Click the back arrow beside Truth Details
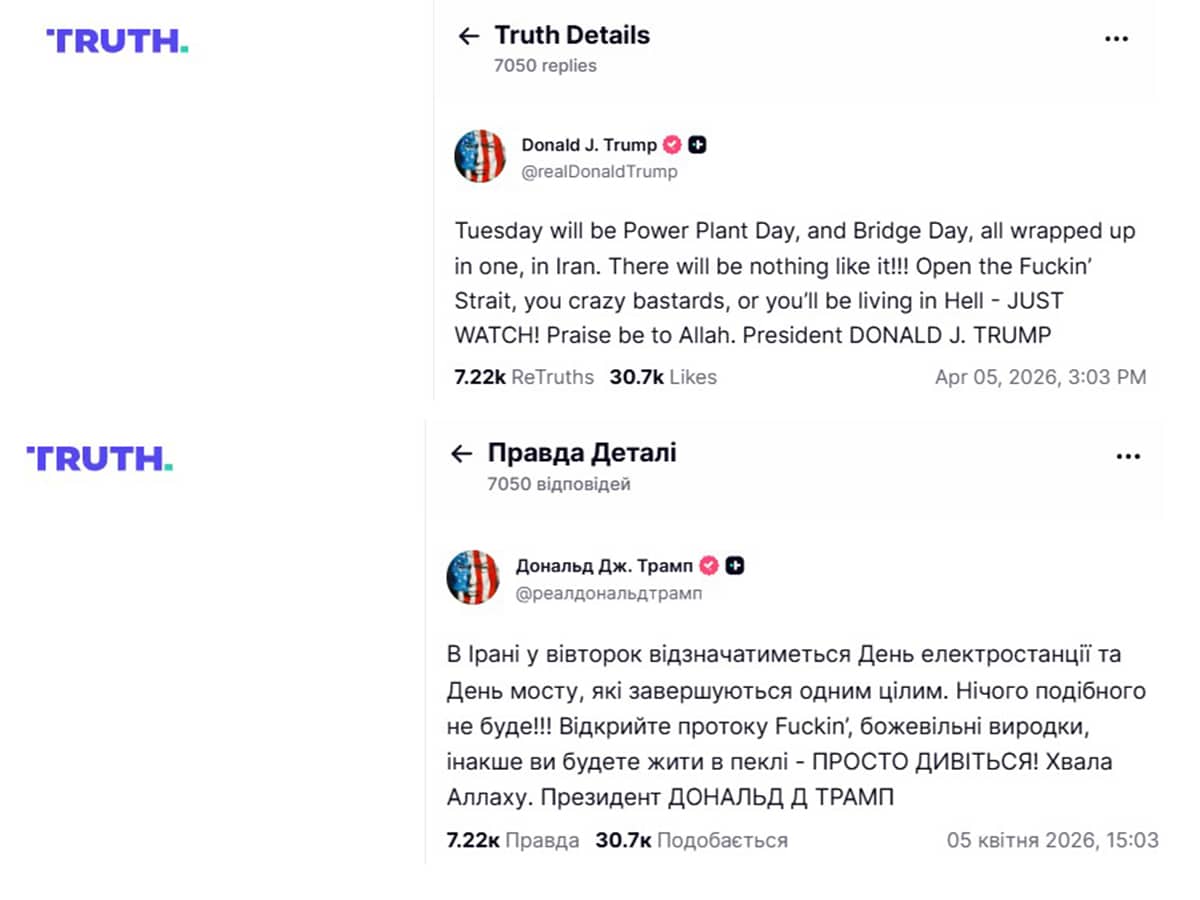This screenshot has height=900, width=1200. 468,37
